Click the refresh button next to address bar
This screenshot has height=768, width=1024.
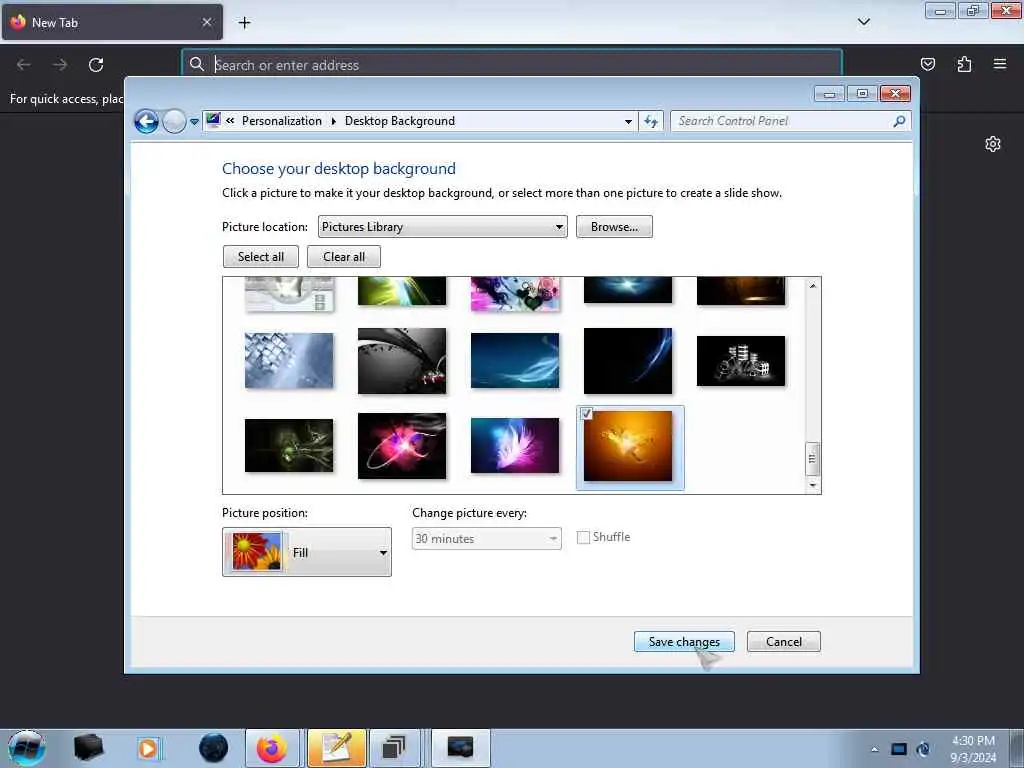click(x=651, y=121)
